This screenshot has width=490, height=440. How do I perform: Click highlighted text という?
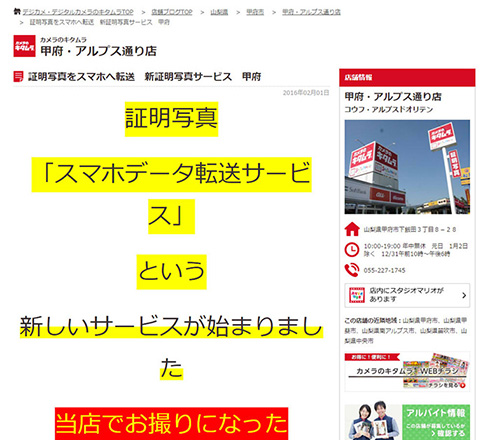tap(171, 272)
